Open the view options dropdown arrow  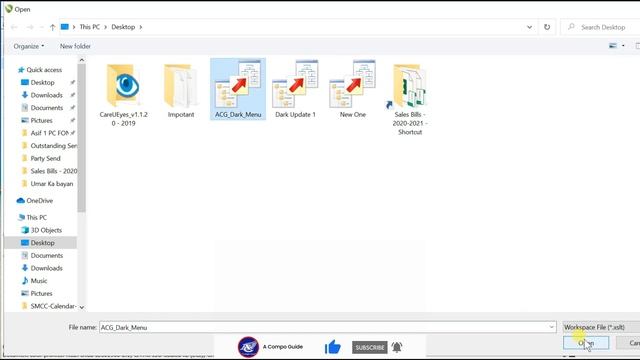pyautogui.click(x=623, y=46)
